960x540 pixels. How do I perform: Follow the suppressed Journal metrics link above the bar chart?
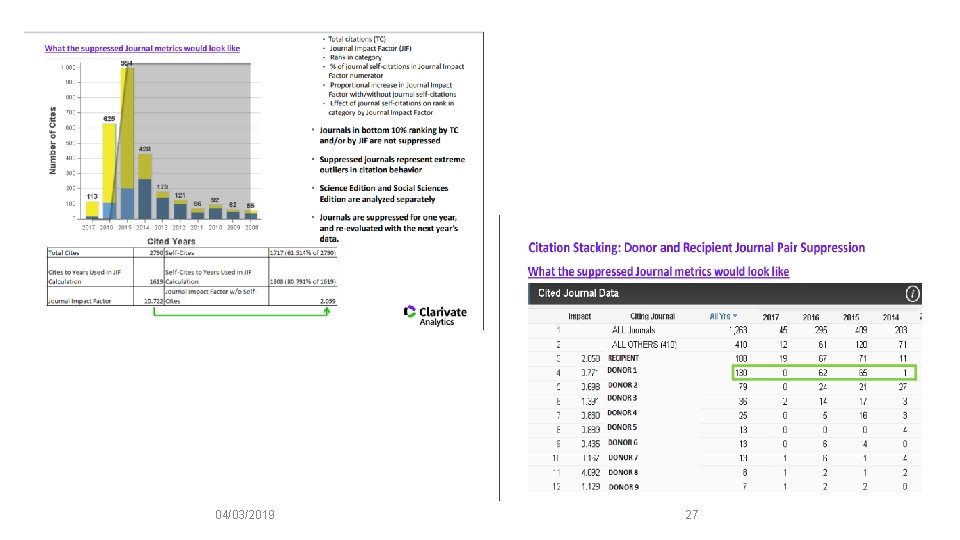[142, 48]
